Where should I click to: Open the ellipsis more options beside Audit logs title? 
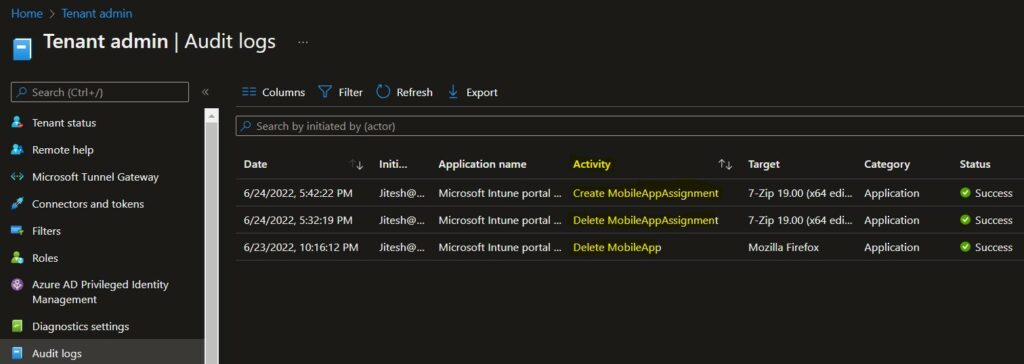303,42
